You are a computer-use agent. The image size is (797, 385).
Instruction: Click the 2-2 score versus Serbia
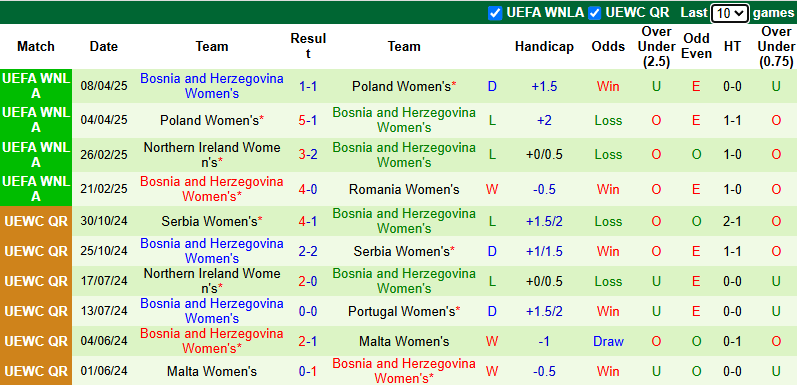click(308, 251)
